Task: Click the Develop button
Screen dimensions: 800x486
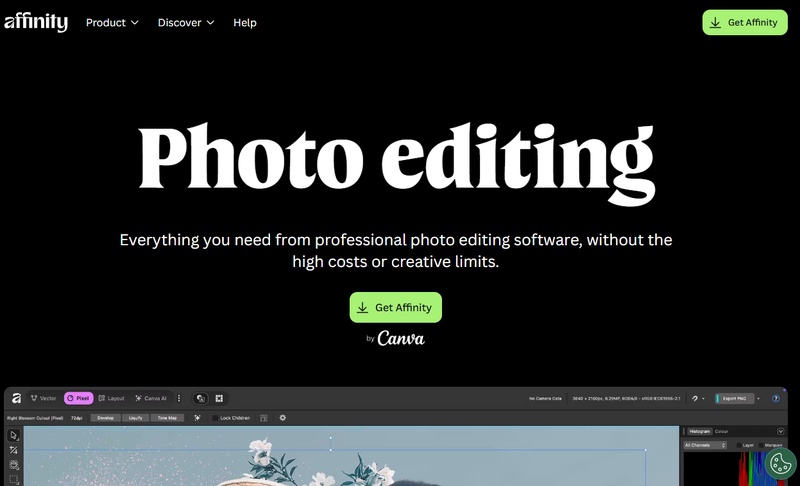Action: (106, 418)
